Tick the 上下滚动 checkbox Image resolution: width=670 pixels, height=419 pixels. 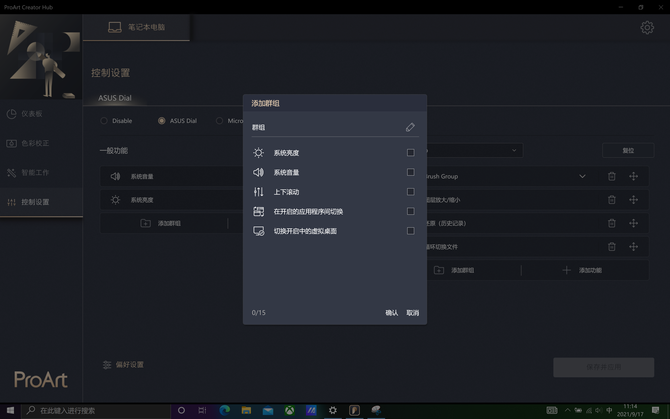point(411,192)
